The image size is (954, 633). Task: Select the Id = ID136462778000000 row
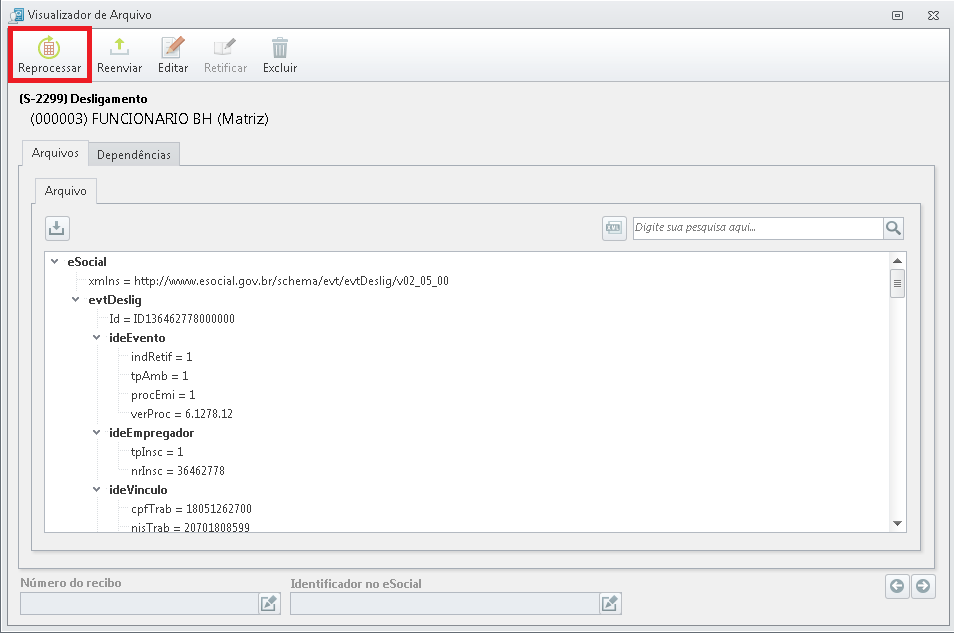click(172, 318)
